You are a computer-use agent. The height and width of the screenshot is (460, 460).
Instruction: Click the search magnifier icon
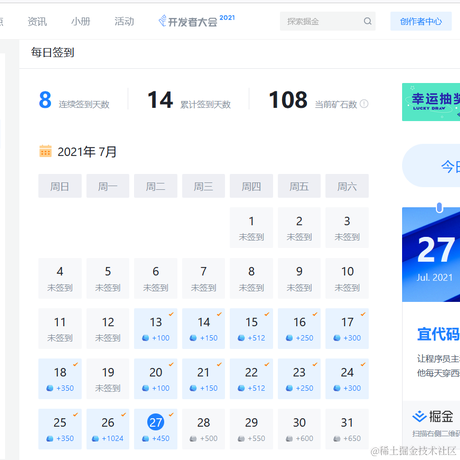[x=367, y=21]
